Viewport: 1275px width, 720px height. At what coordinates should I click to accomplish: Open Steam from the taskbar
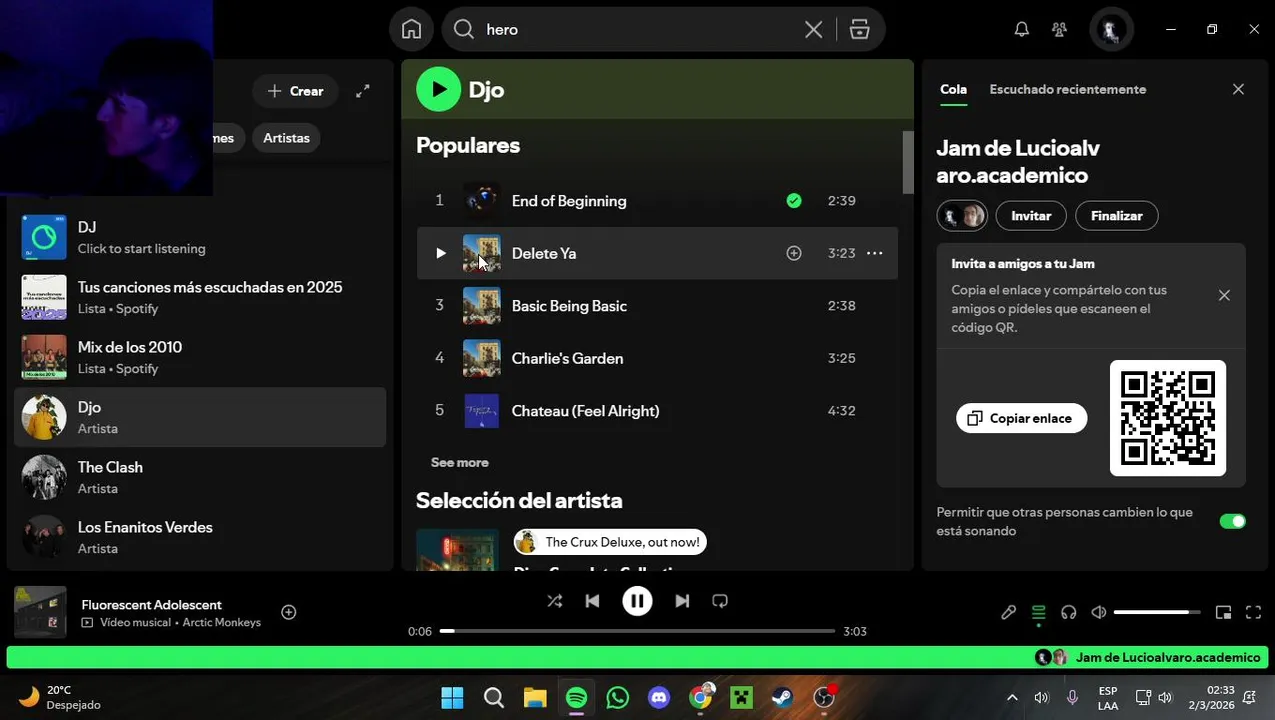coord(782,697)
